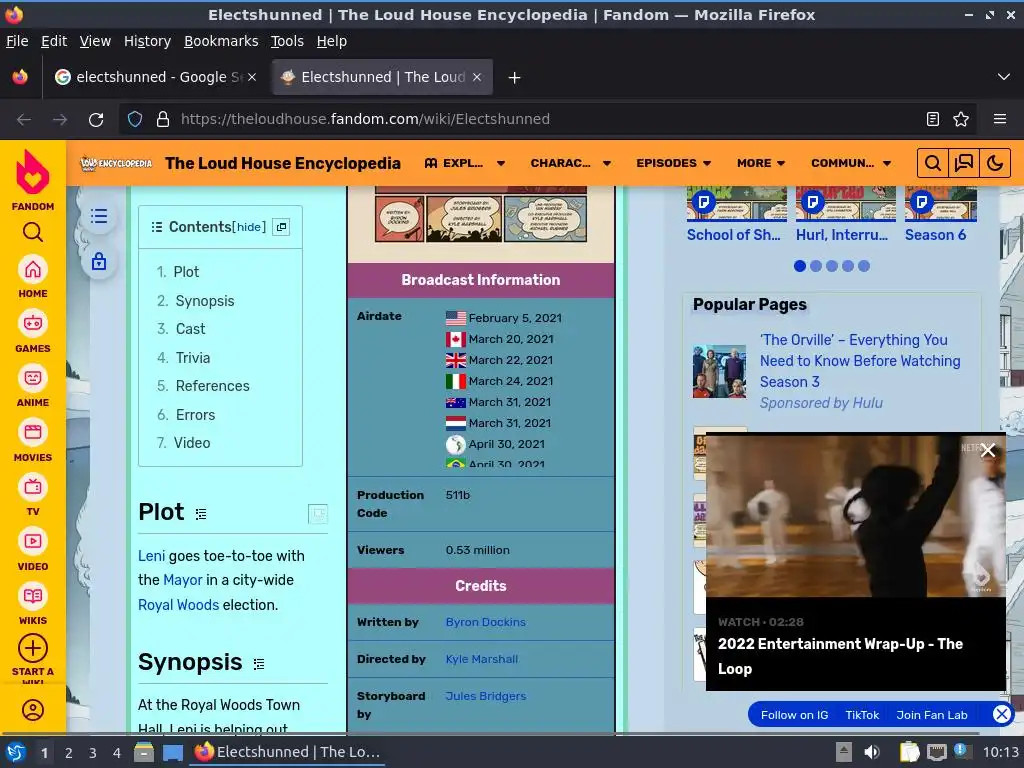Open user profile icon in sidebar

pyautogui.click(x=33, y=710)
